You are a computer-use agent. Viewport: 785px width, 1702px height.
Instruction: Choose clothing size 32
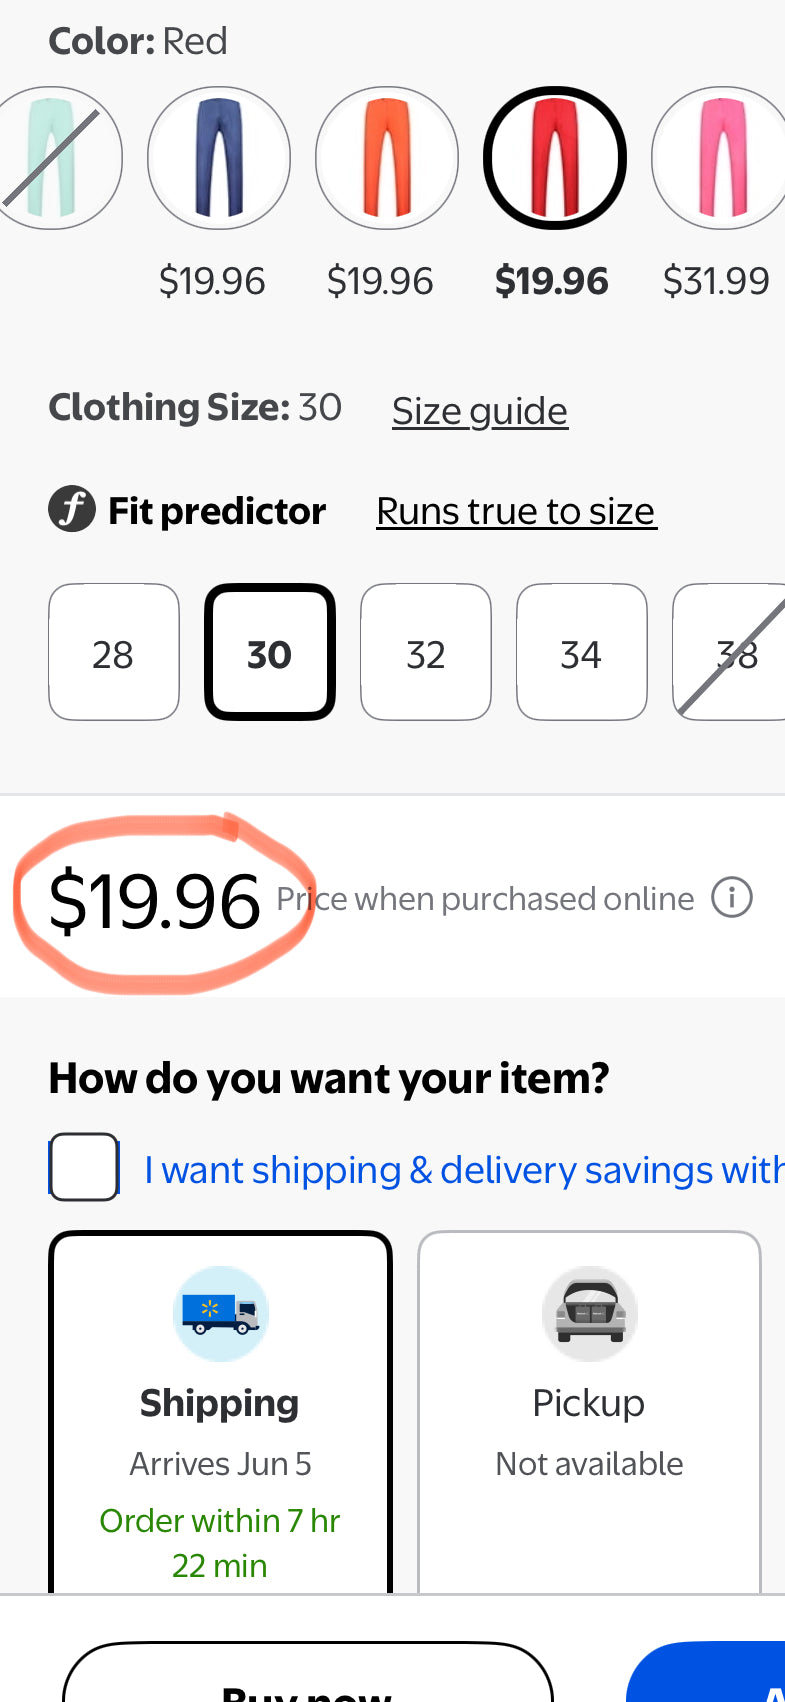tap(426, 653)
